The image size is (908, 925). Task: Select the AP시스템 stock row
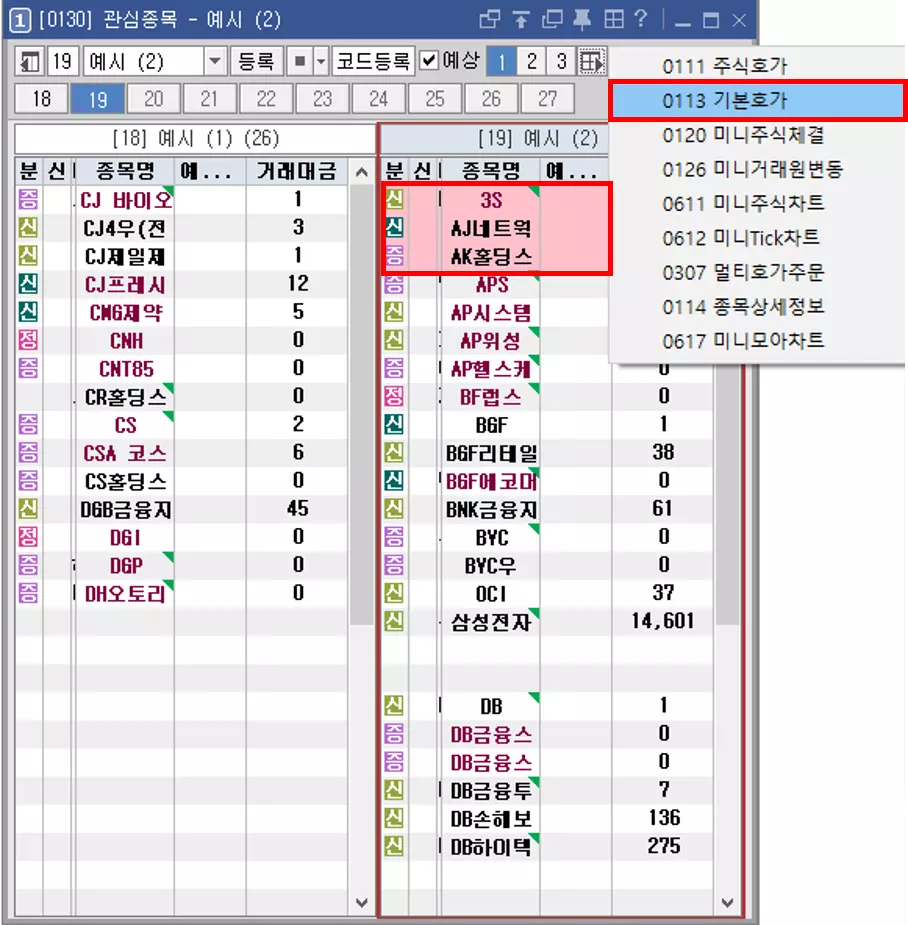548,312
